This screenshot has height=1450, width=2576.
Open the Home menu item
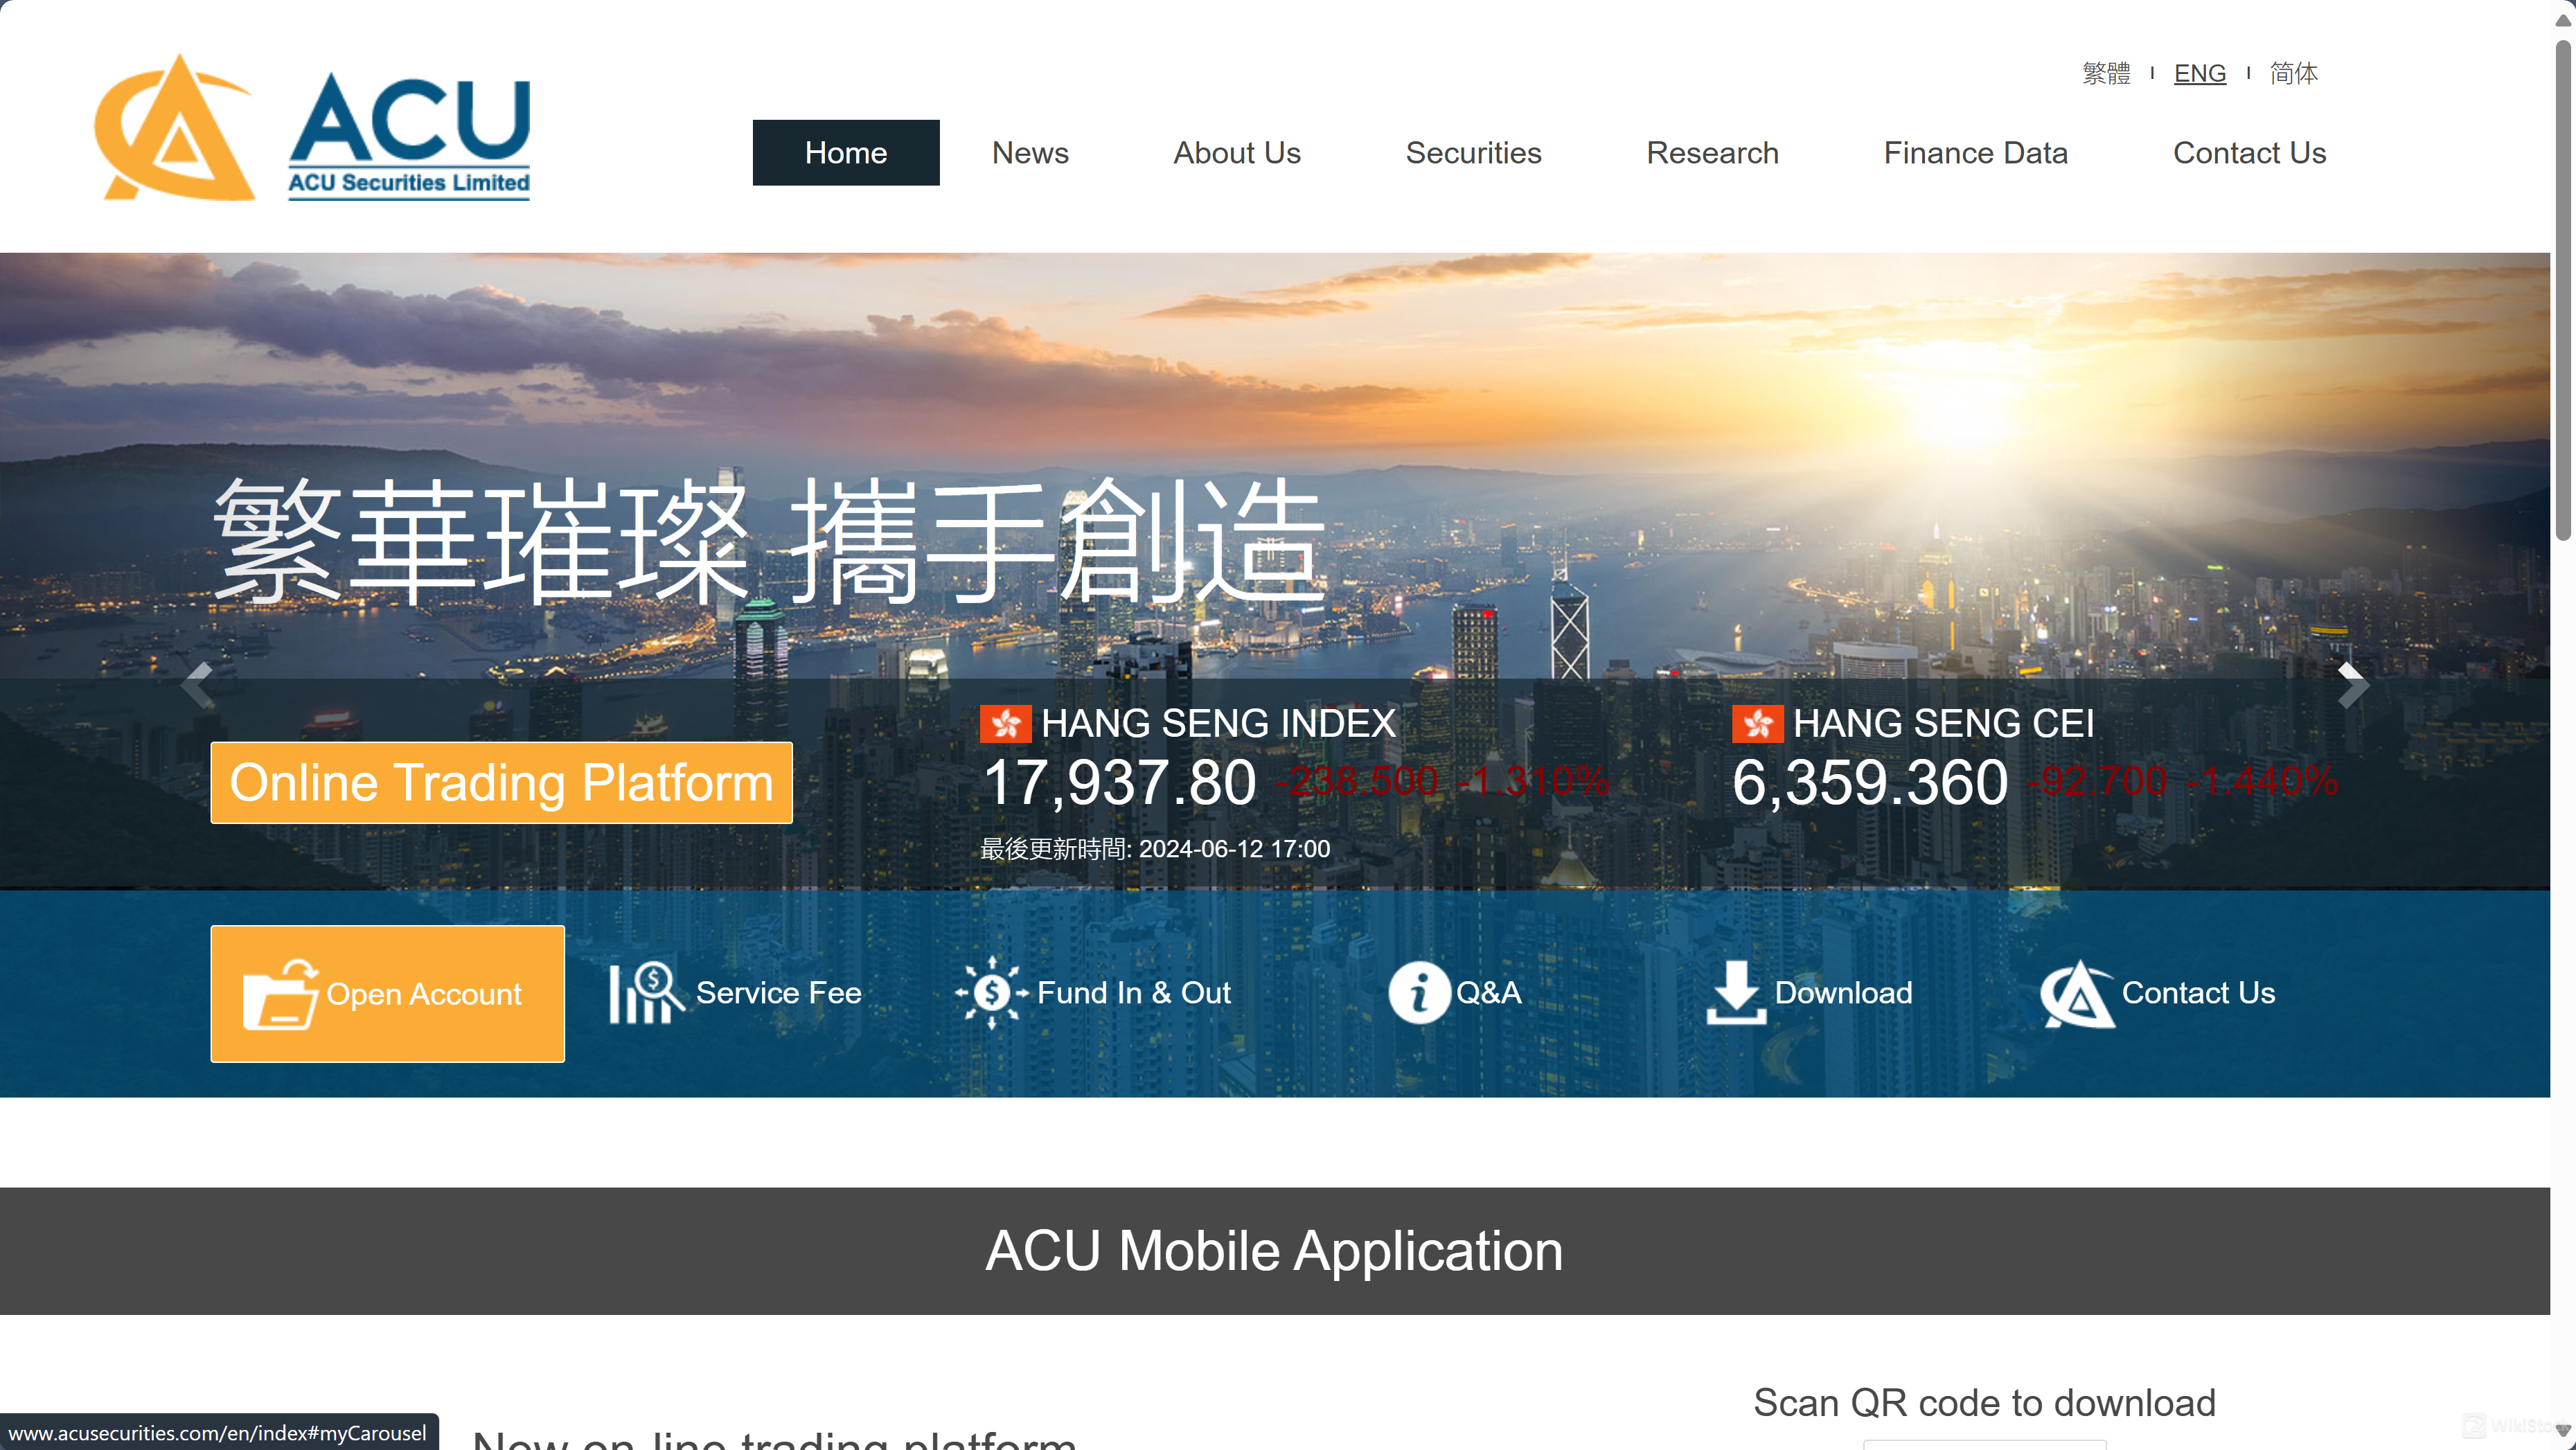point(845,153)
